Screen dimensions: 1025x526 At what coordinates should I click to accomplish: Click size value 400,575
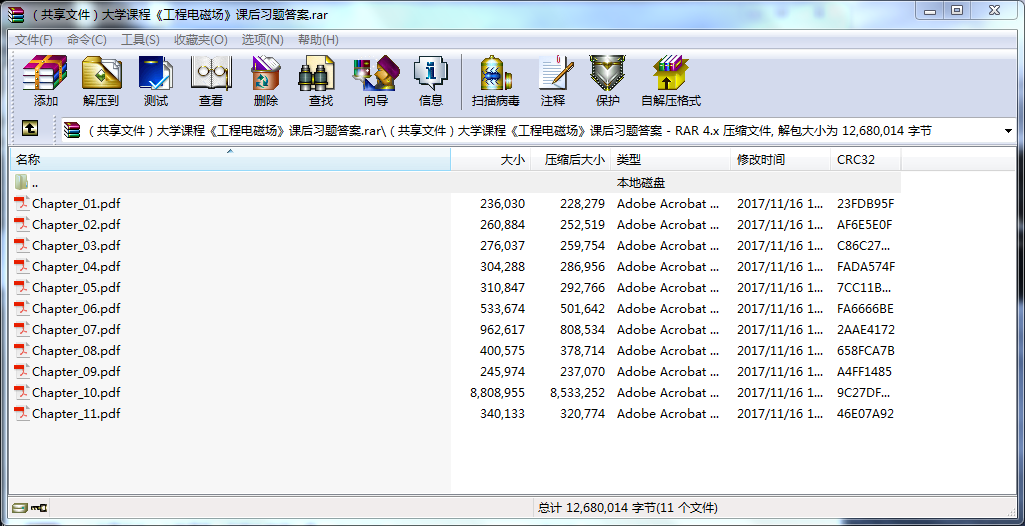click(x=502, y=350)
